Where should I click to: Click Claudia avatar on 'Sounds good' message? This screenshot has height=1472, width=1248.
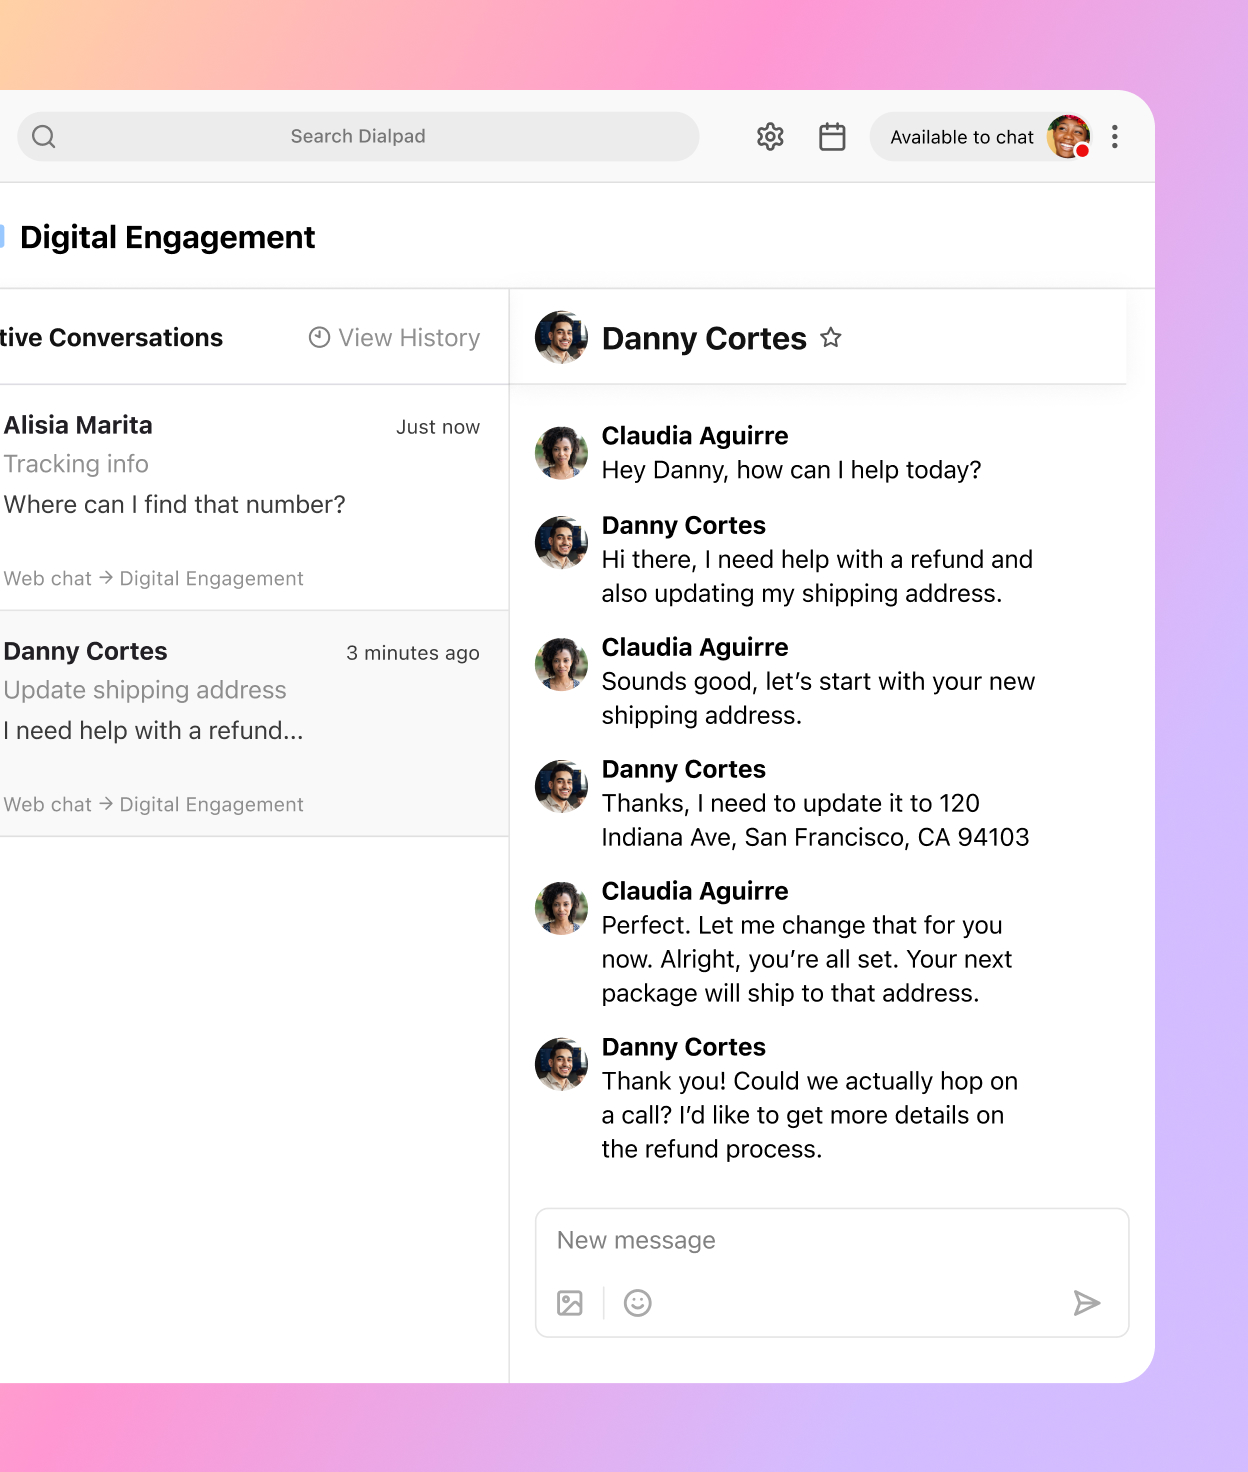click(x=561, y=664)
